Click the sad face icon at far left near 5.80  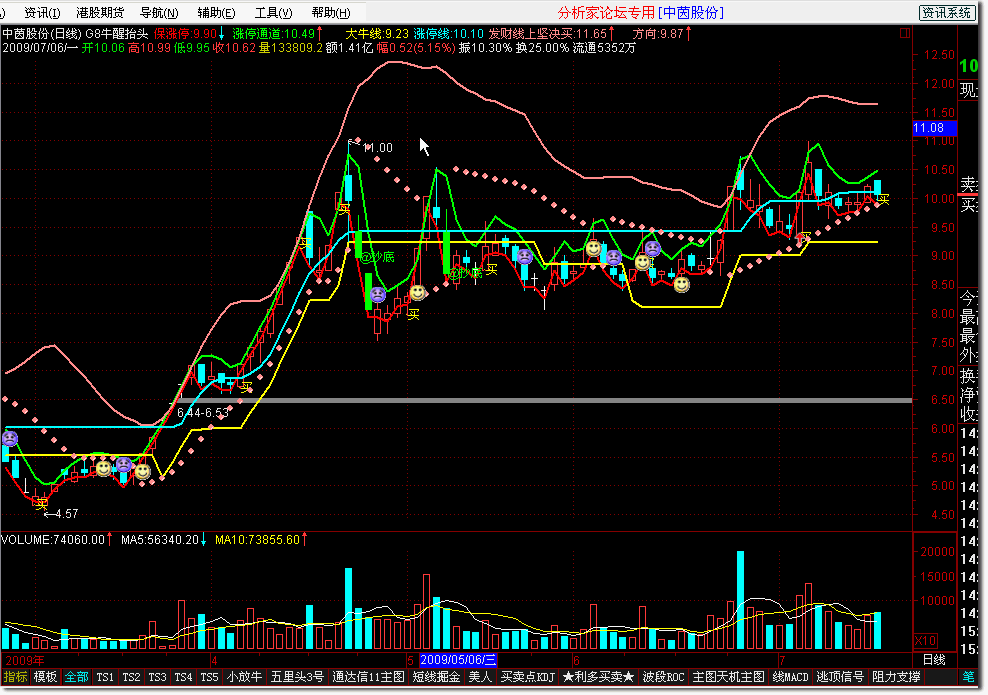tap(10, 439)
